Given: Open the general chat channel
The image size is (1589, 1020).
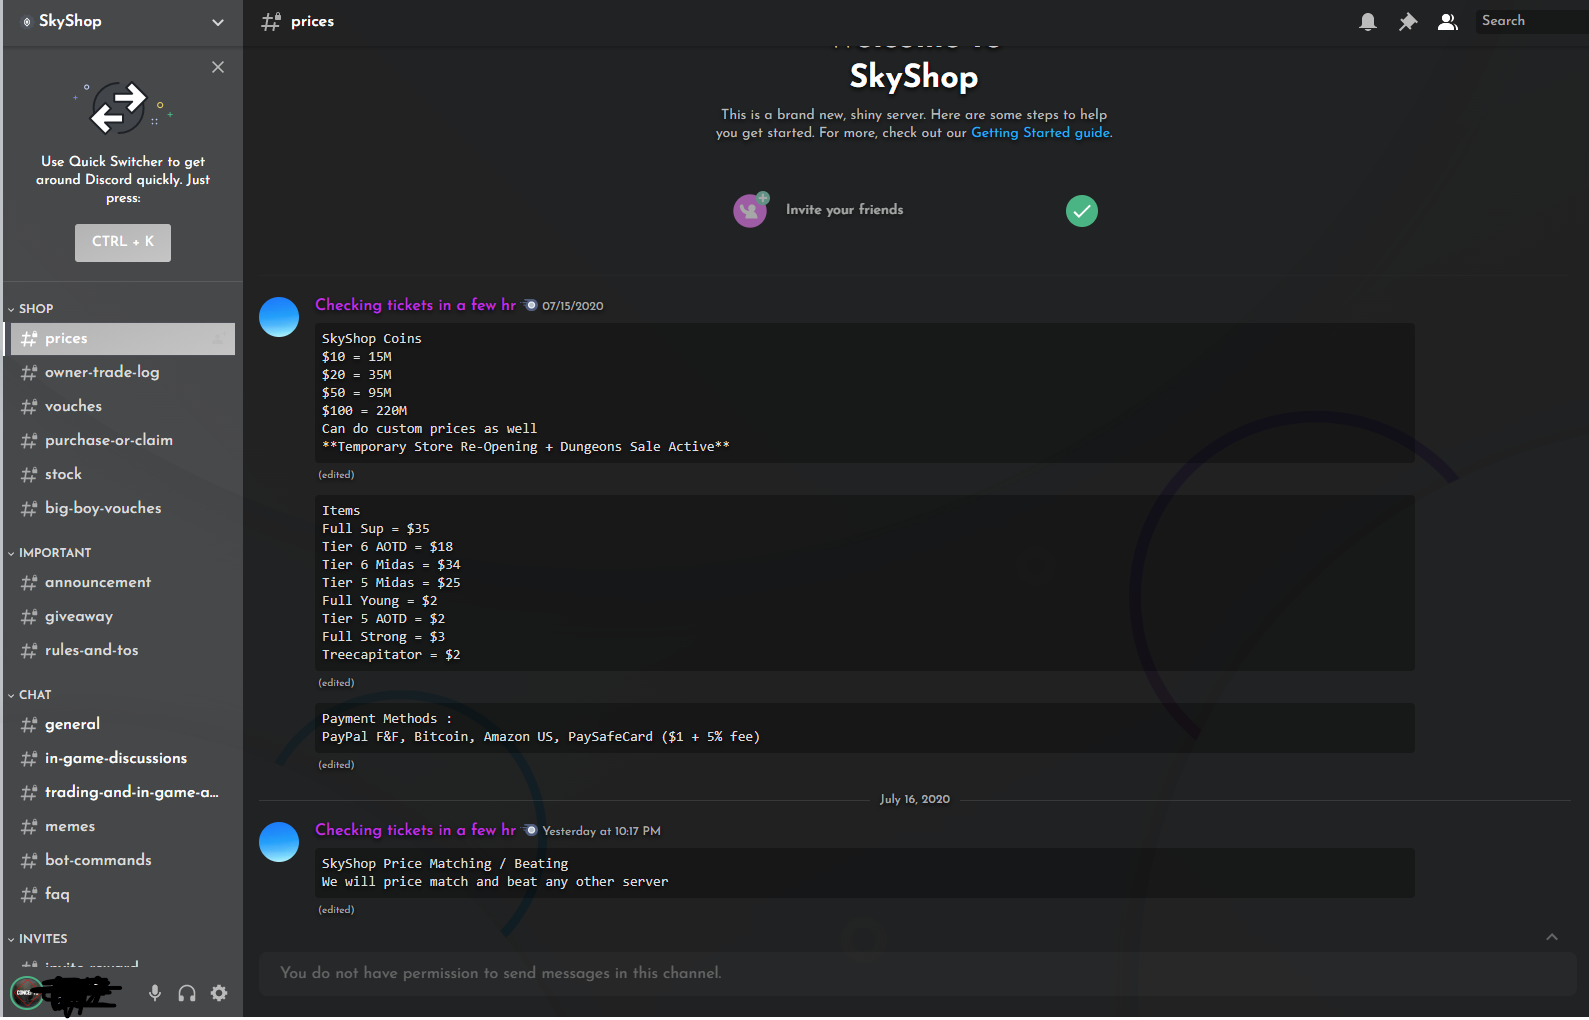Looking at the screenshot, I should (x=123, y=725).
